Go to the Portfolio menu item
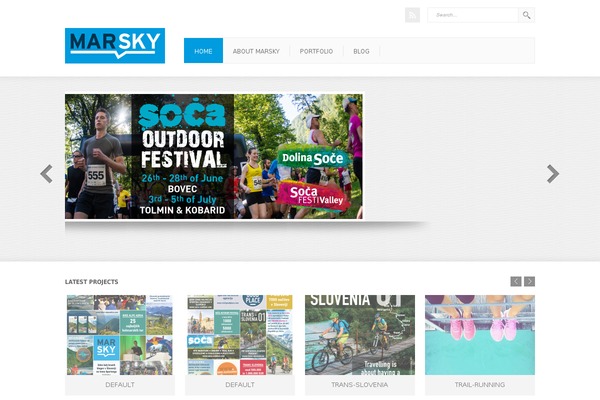Image resolution: width=600 pixels, height=400 pixels. point(316,51)
